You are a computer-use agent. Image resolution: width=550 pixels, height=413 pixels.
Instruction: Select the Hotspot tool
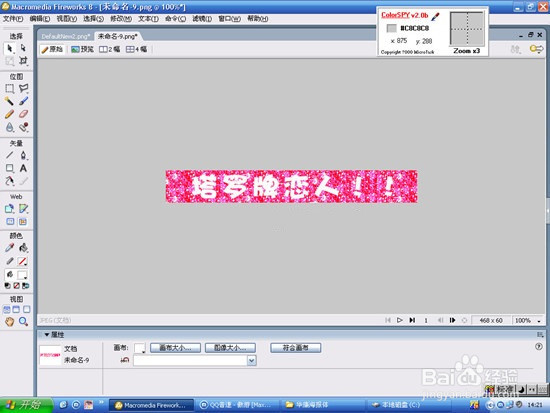click(x=9, y=209)
